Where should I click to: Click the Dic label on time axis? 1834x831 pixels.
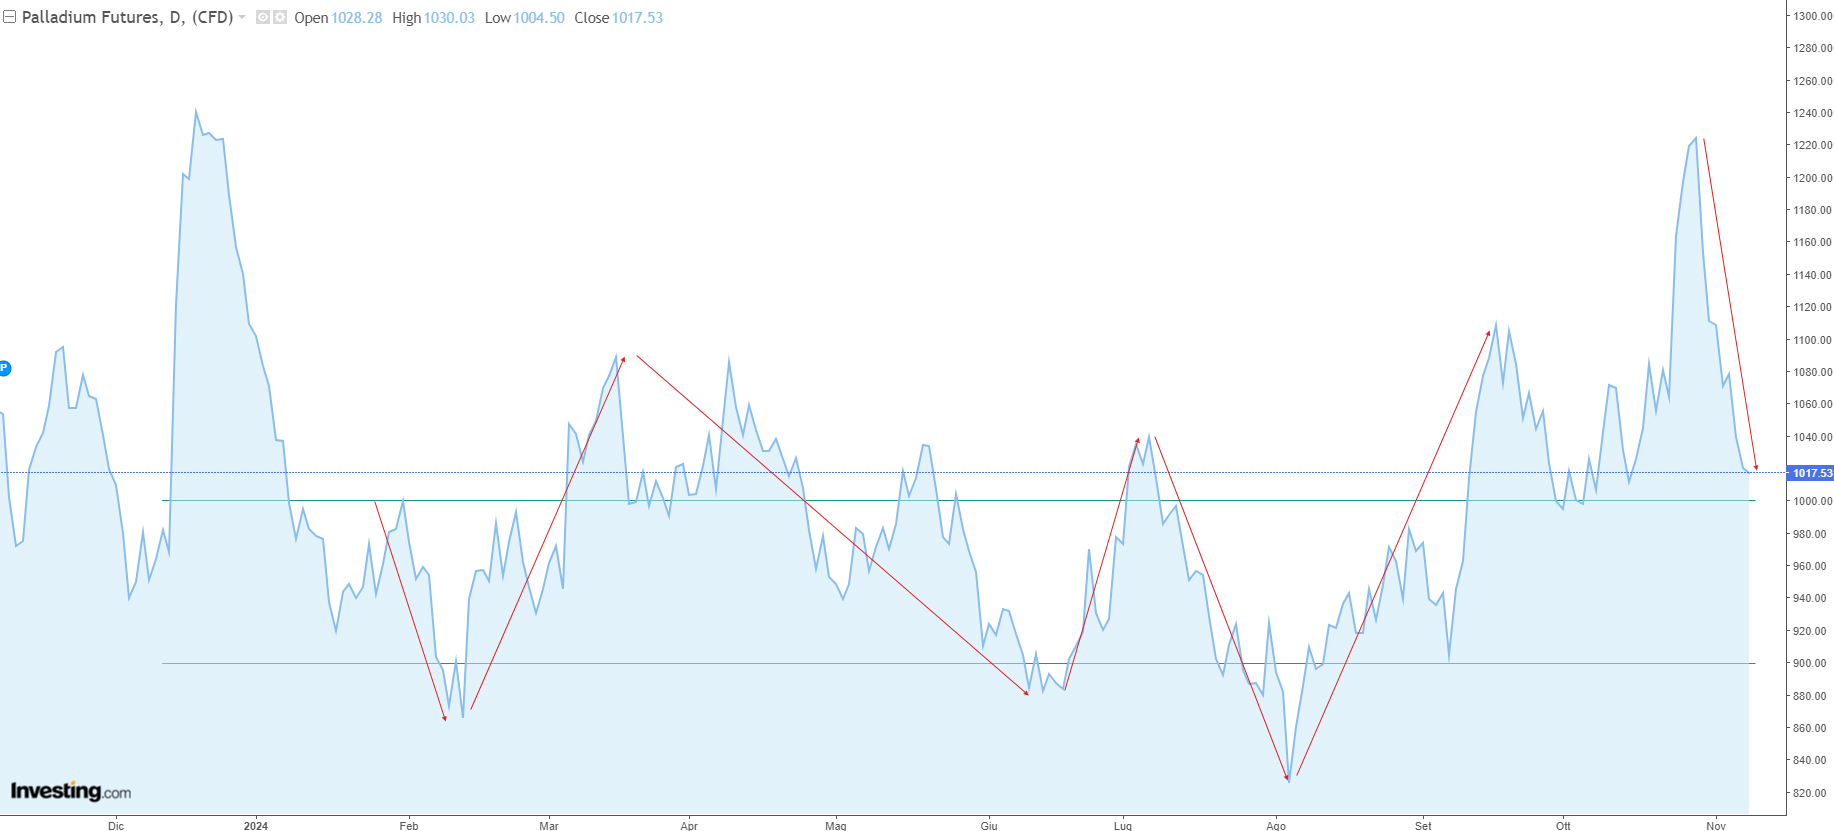click(x=116, y=825)
